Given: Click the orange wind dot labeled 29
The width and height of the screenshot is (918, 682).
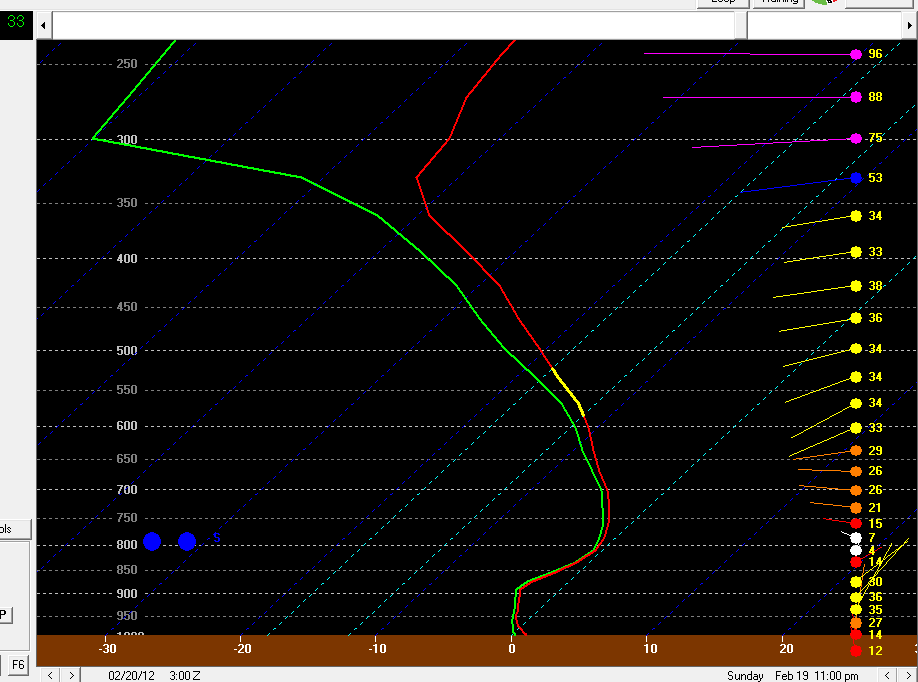Looking at the screenshot, I should coord(856,451).
